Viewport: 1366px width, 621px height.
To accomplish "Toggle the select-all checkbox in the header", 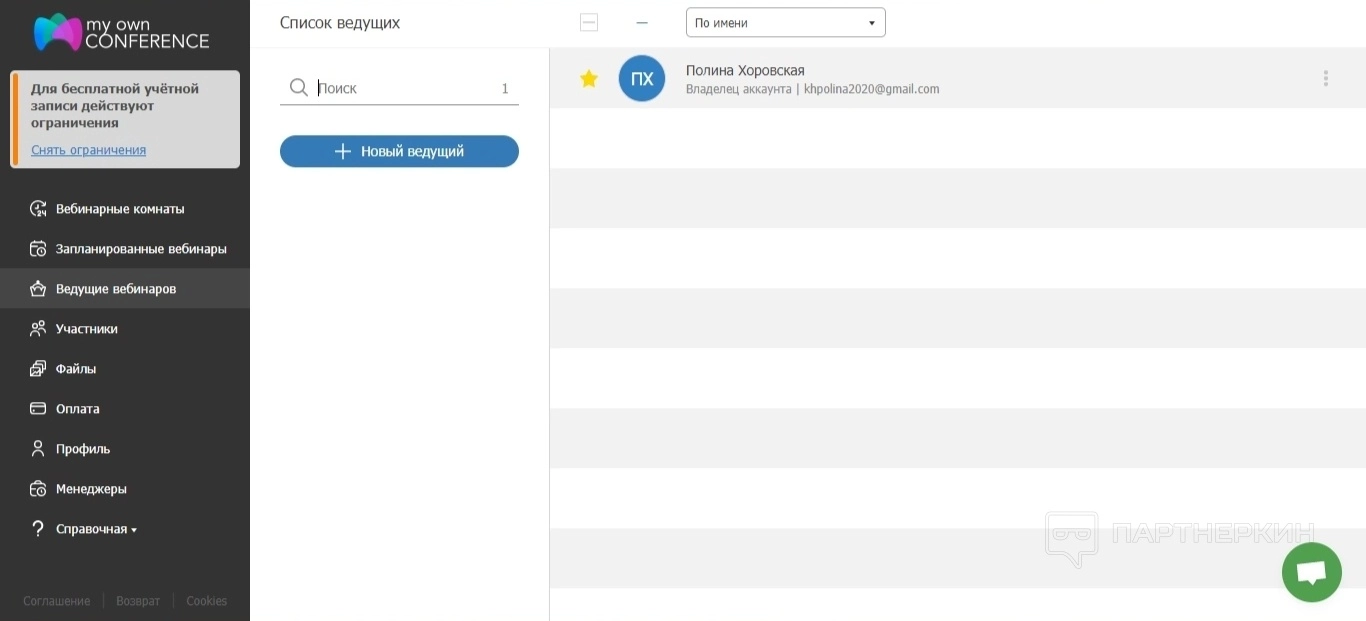I will 589,23.
